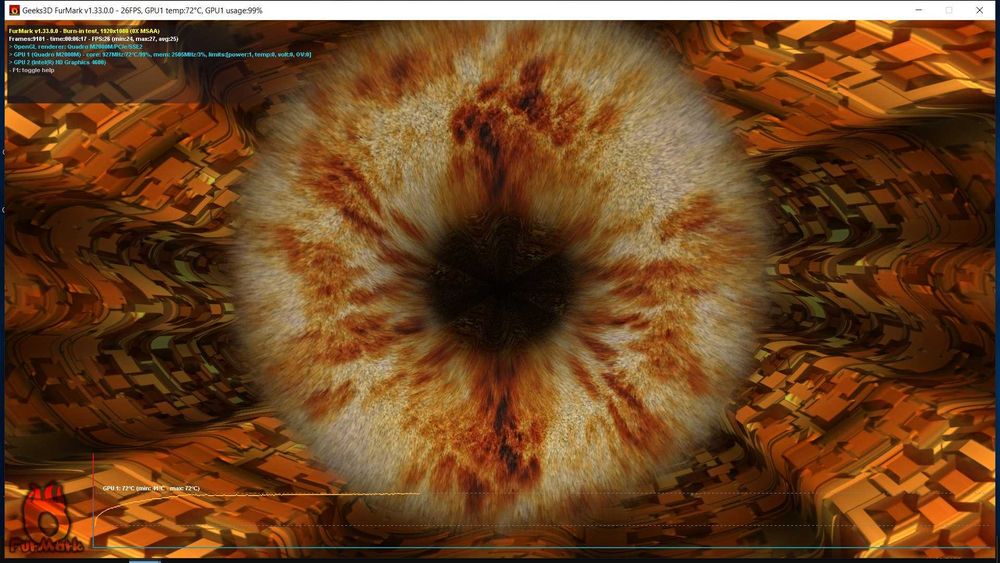Screen dimensions: 1000x563
Task: Click the red vertical axis of temperature graph
Action: coord(93,500)
